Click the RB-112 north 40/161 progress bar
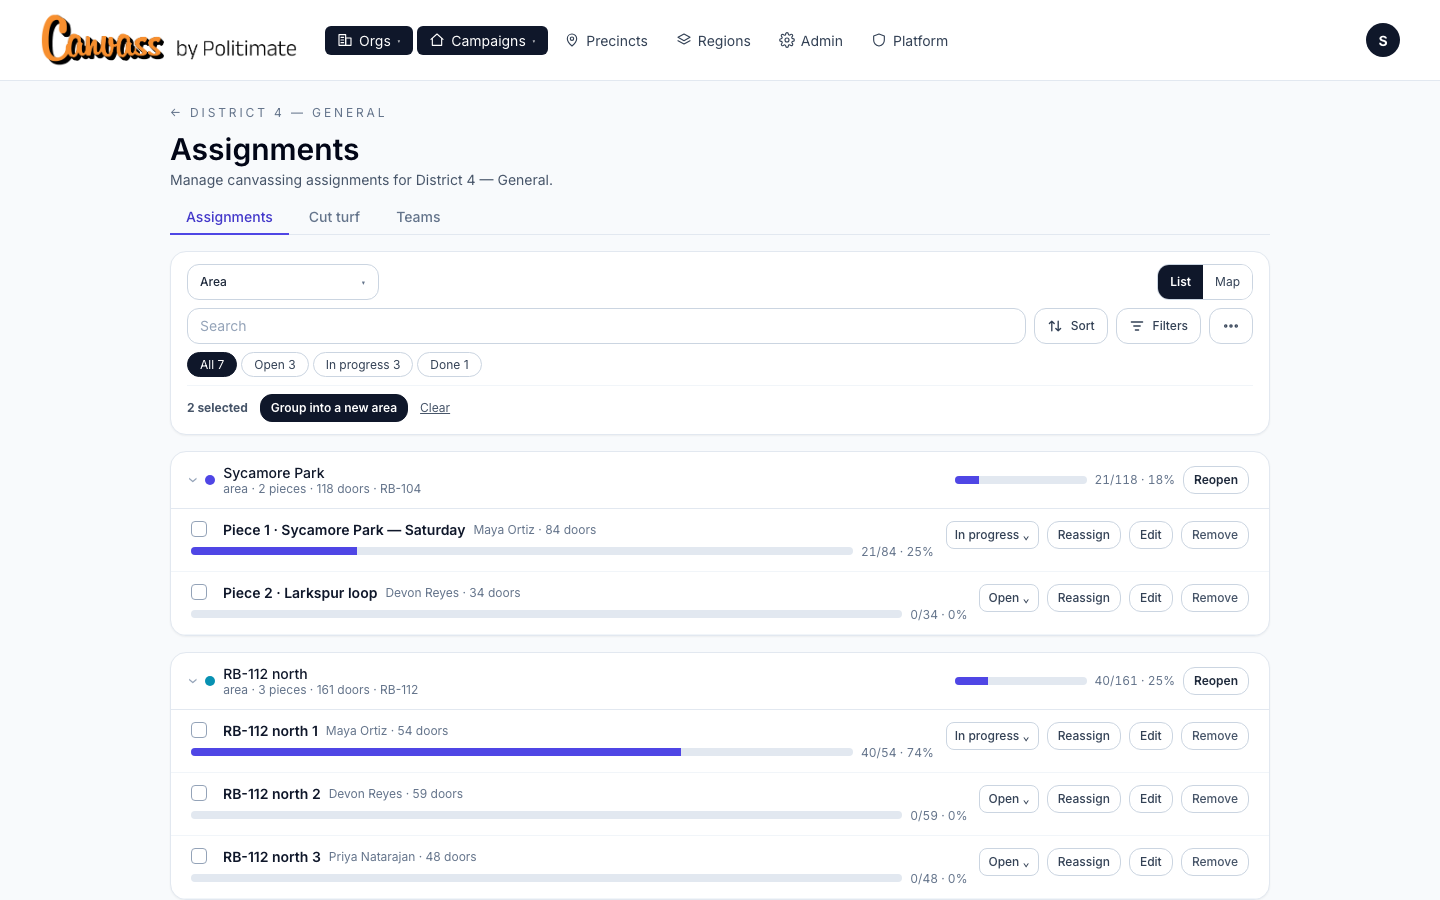The image size is (1440, 900). [x=1021, y=681]
